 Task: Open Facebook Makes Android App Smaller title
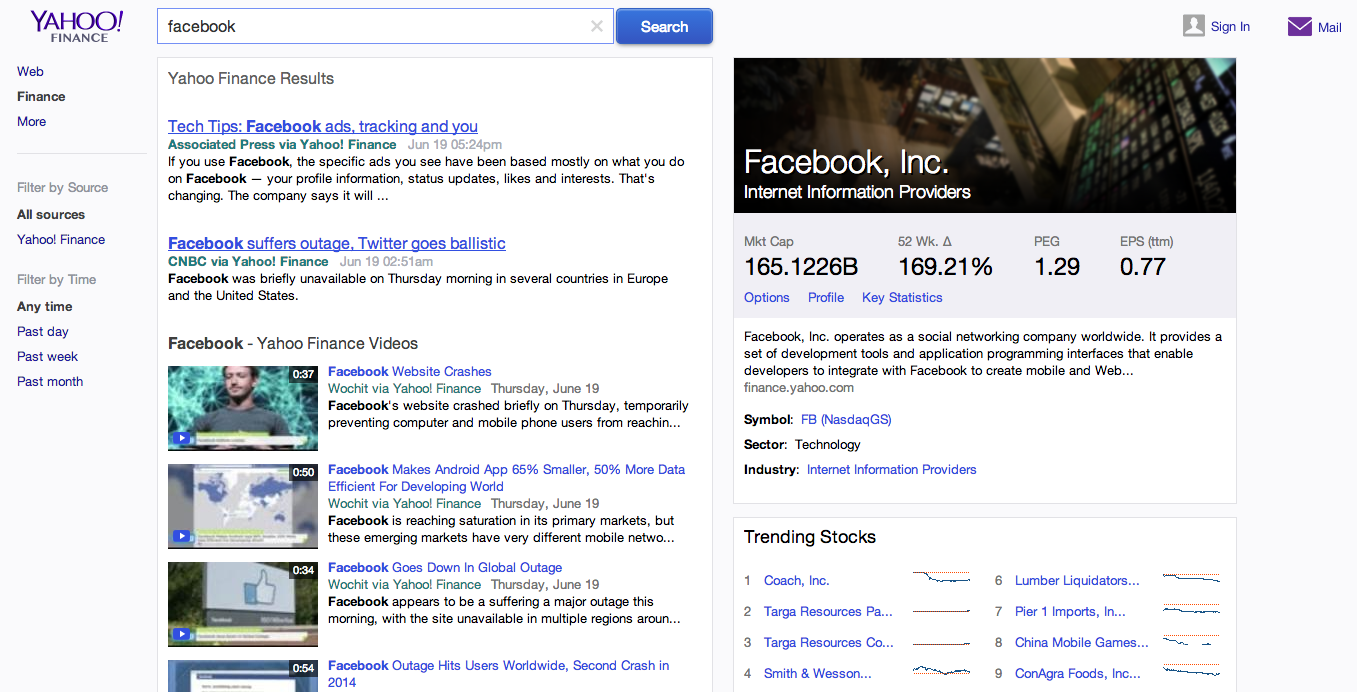507,478
